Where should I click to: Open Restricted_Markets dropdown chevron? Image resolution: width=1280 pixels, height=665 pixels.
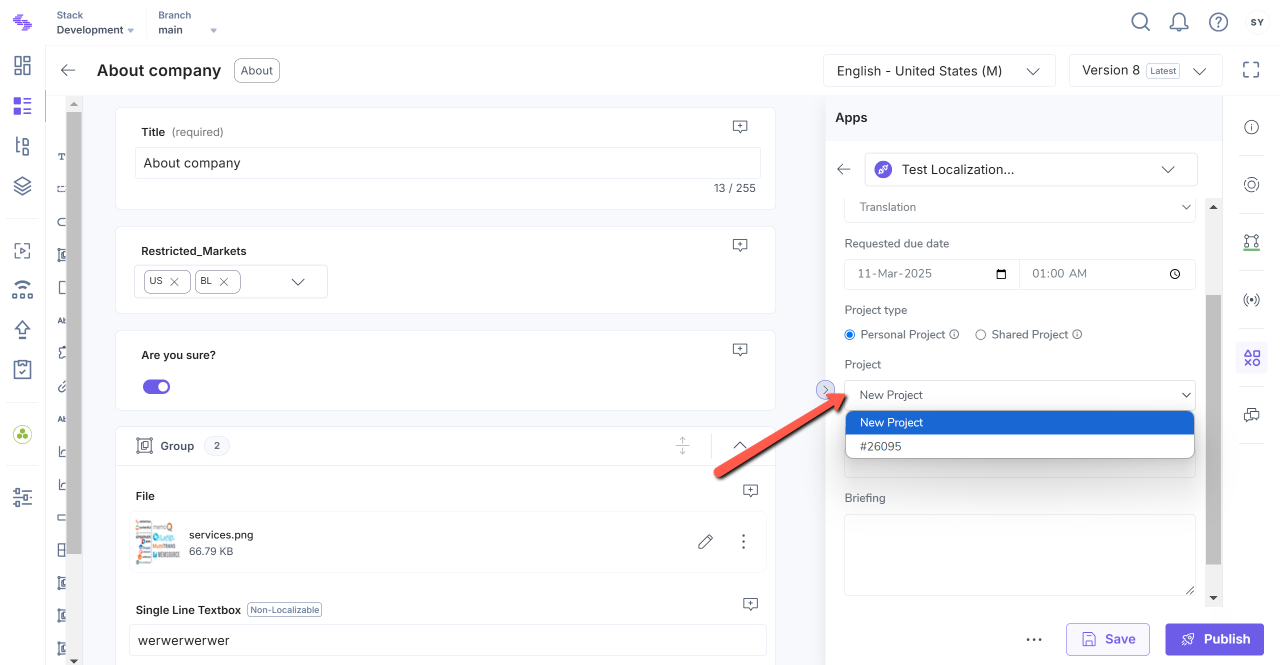[x=298, y=282]
